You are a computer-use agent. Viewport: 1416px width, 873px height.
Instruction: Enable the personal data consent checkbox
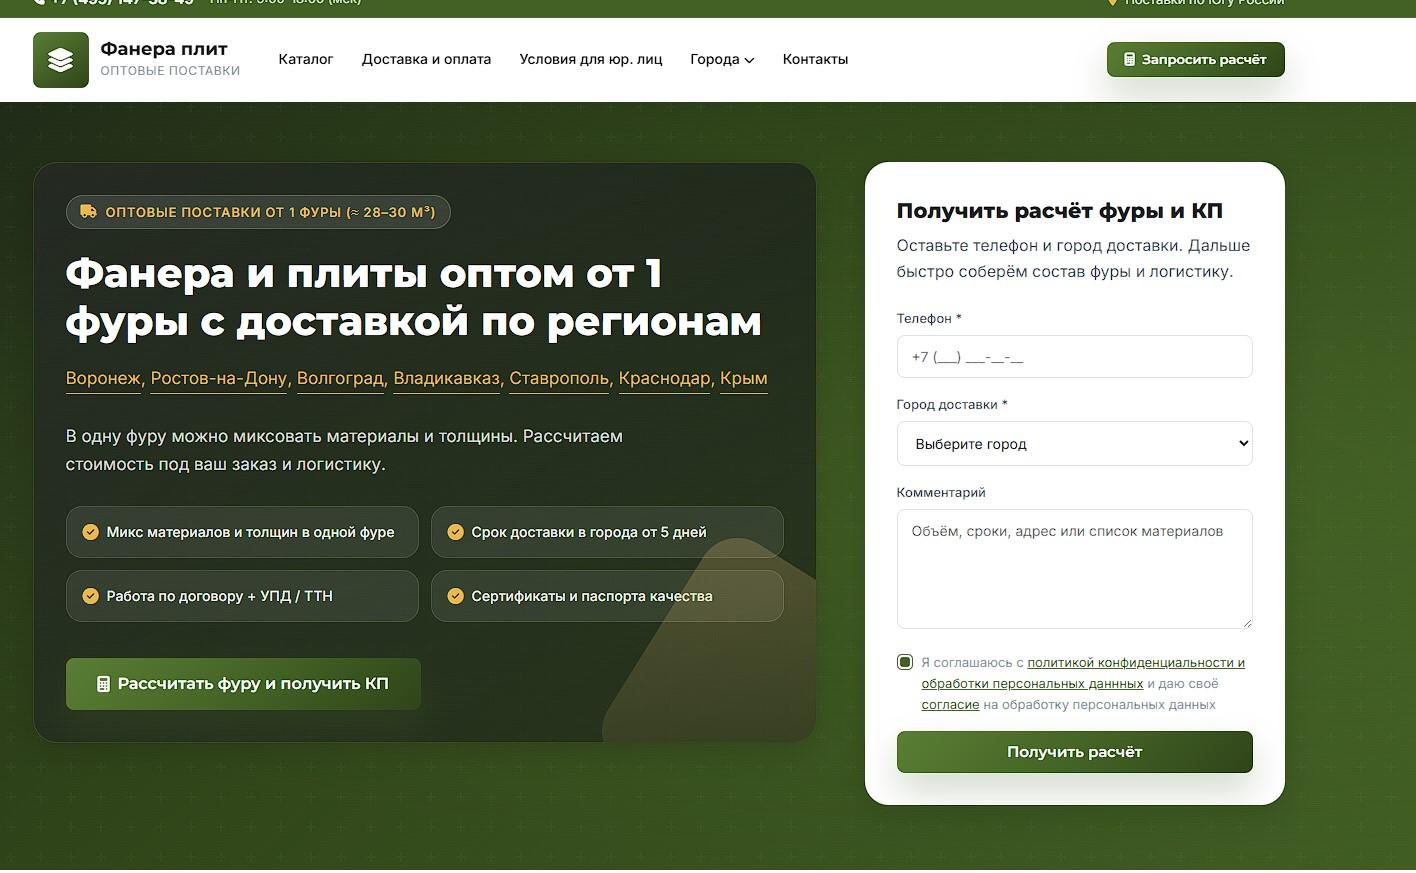(x=904, y=662)
